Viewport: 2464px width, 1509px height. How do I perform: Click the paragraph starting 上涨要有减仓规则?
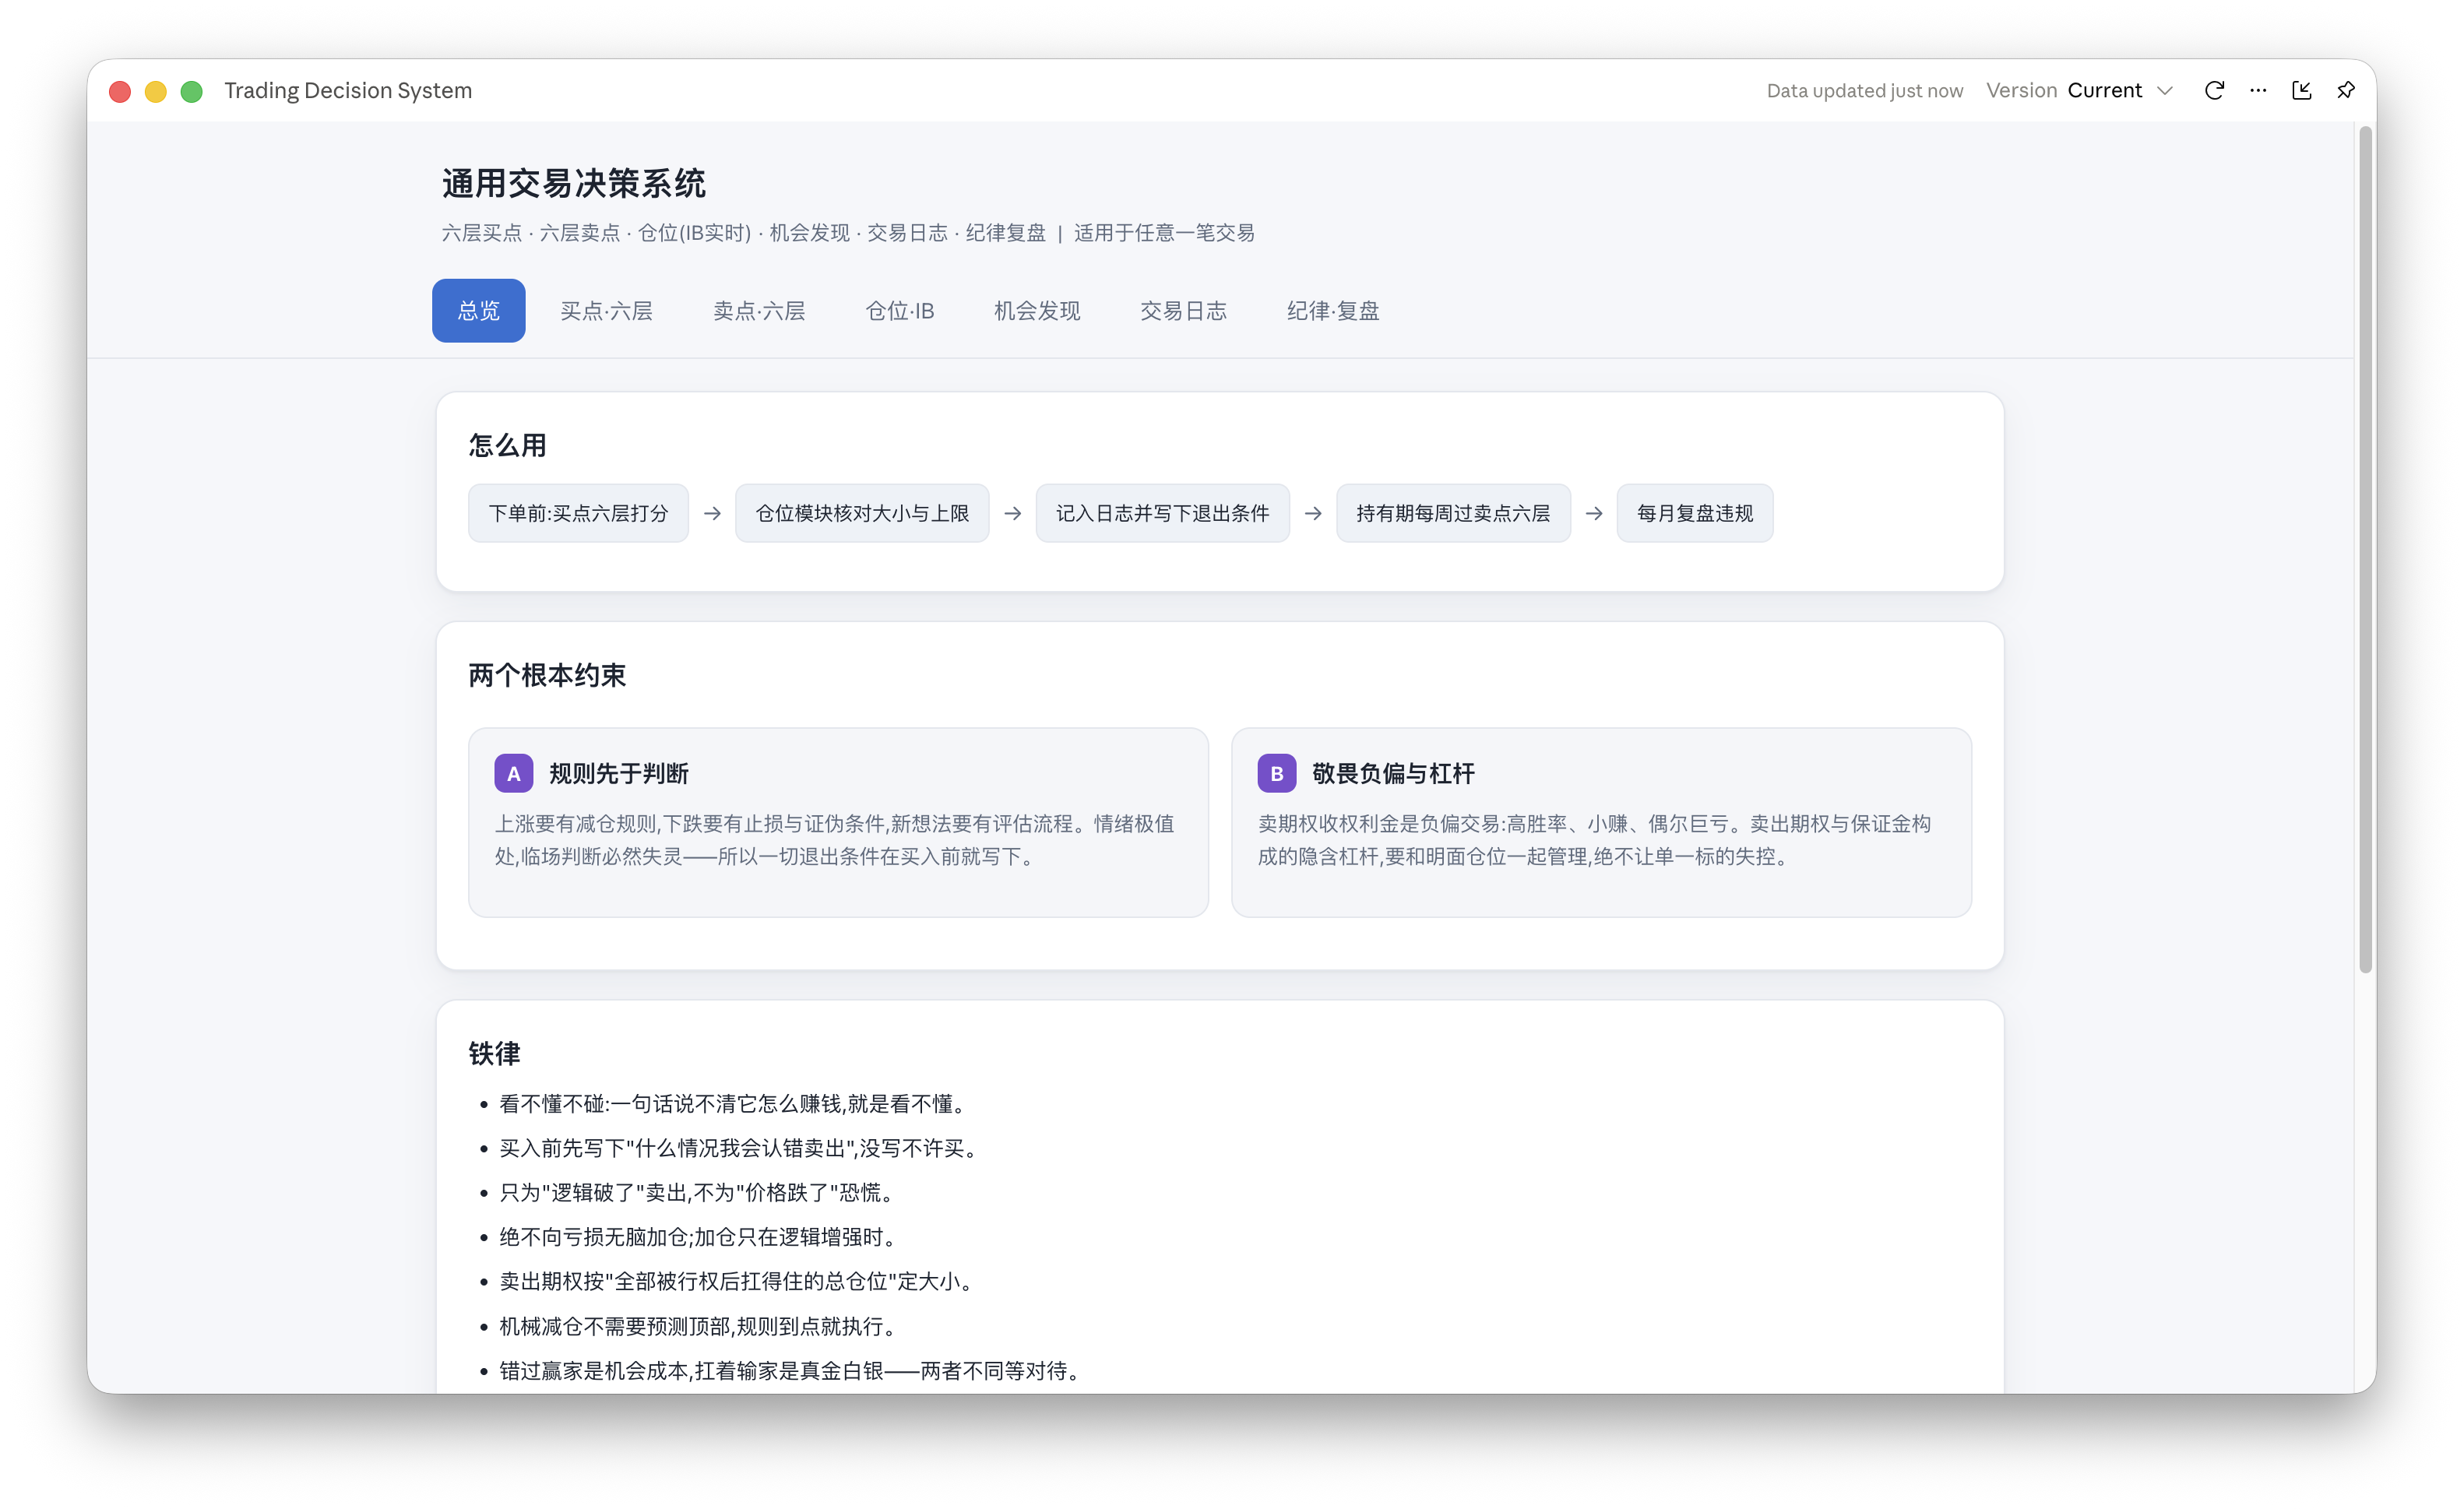pyautogui.click(x=834, y=839)
